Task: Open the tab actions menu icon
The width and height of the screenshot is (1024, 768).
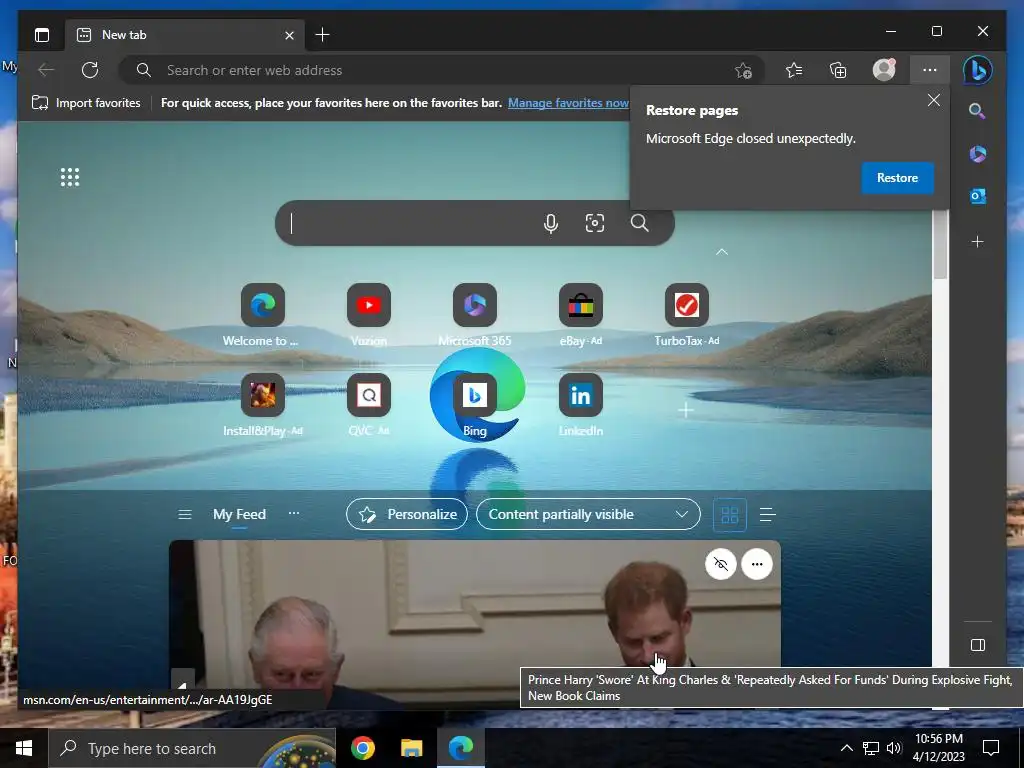Action: coord(42,35)
